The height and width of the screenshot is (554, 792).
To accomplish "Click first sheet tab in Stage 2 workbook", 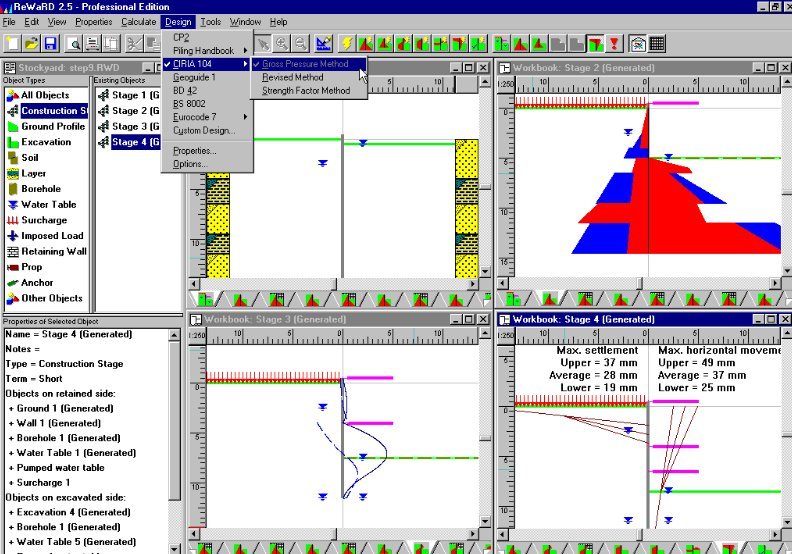I will (513, 299).
